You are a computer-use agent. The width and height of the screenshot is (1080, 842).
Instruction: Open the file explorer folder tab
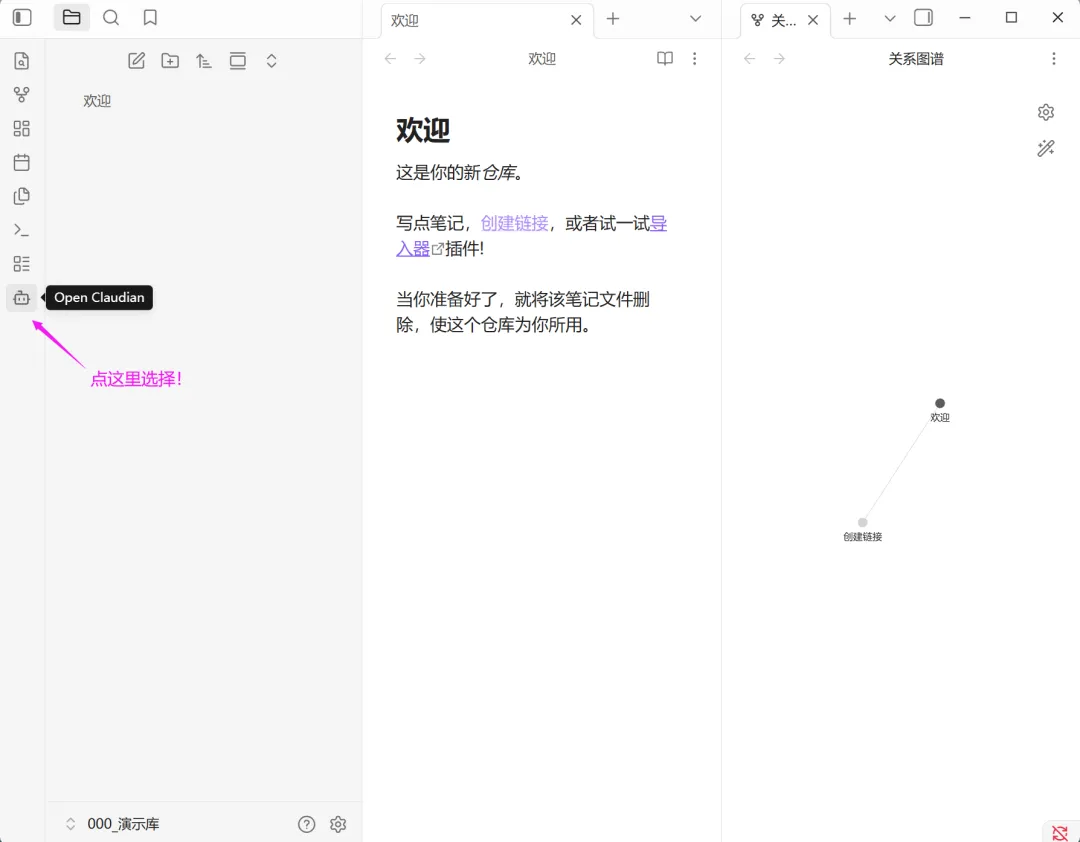pyautogui.click(x=72, y=17)
